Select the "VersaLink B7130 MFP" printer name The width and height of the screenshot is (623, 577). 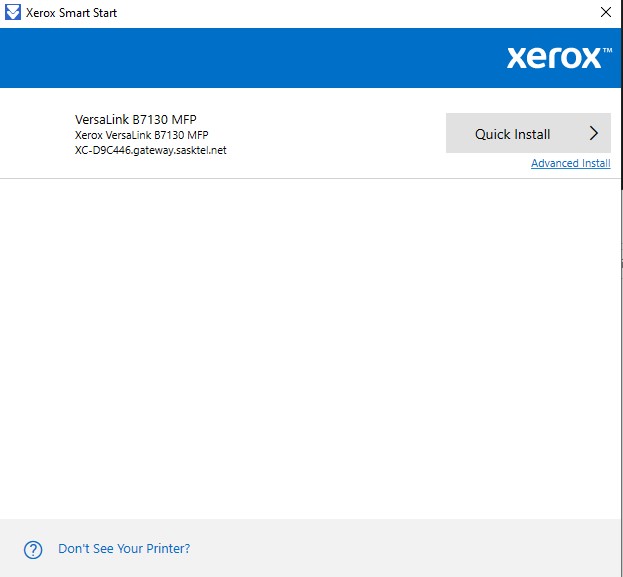[135, 120]
